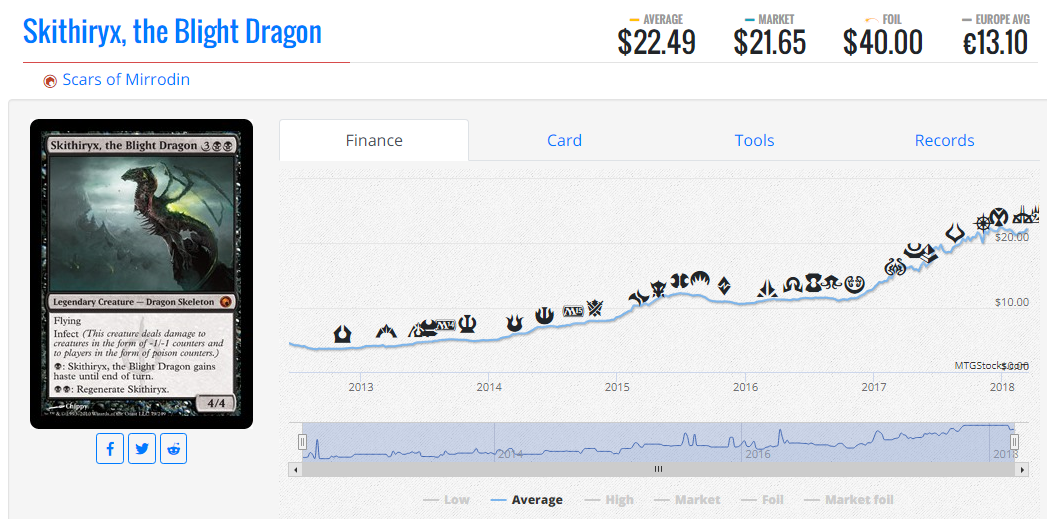Click the $21.65 market price
This screenshot has width=1047, height=519.
[x=769, y=43]
